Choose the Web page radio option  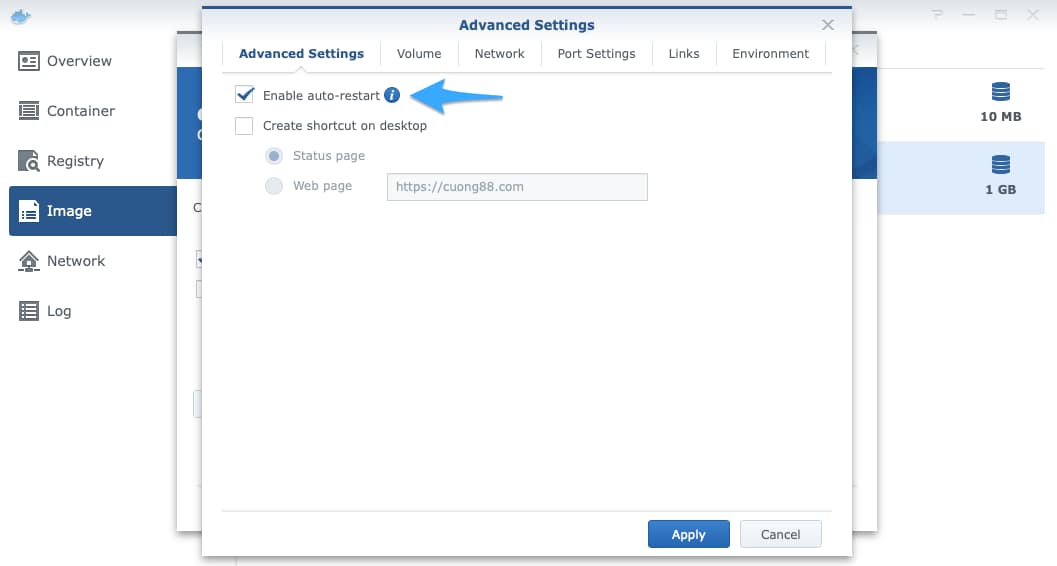273,186
